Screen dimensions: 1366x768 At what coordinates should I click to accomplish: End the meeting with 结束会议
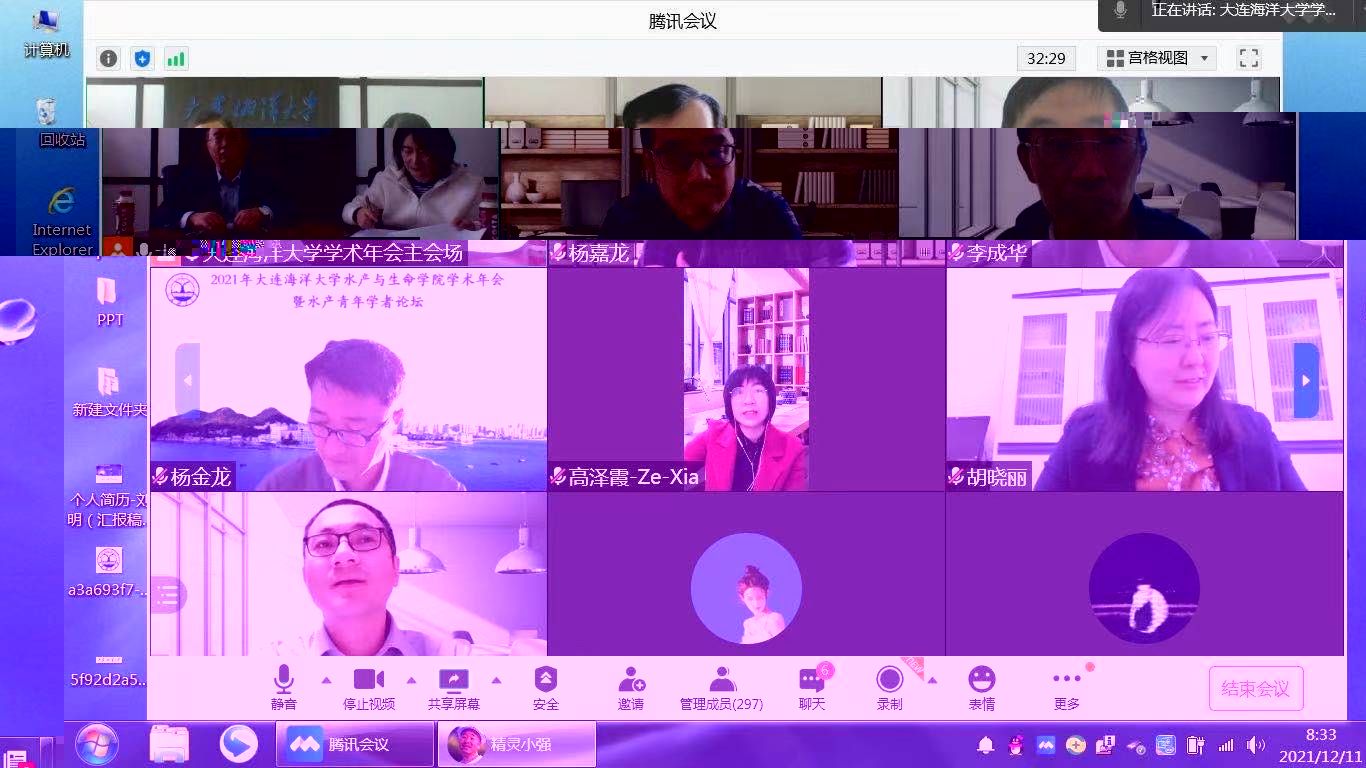tap(1256, 688)
